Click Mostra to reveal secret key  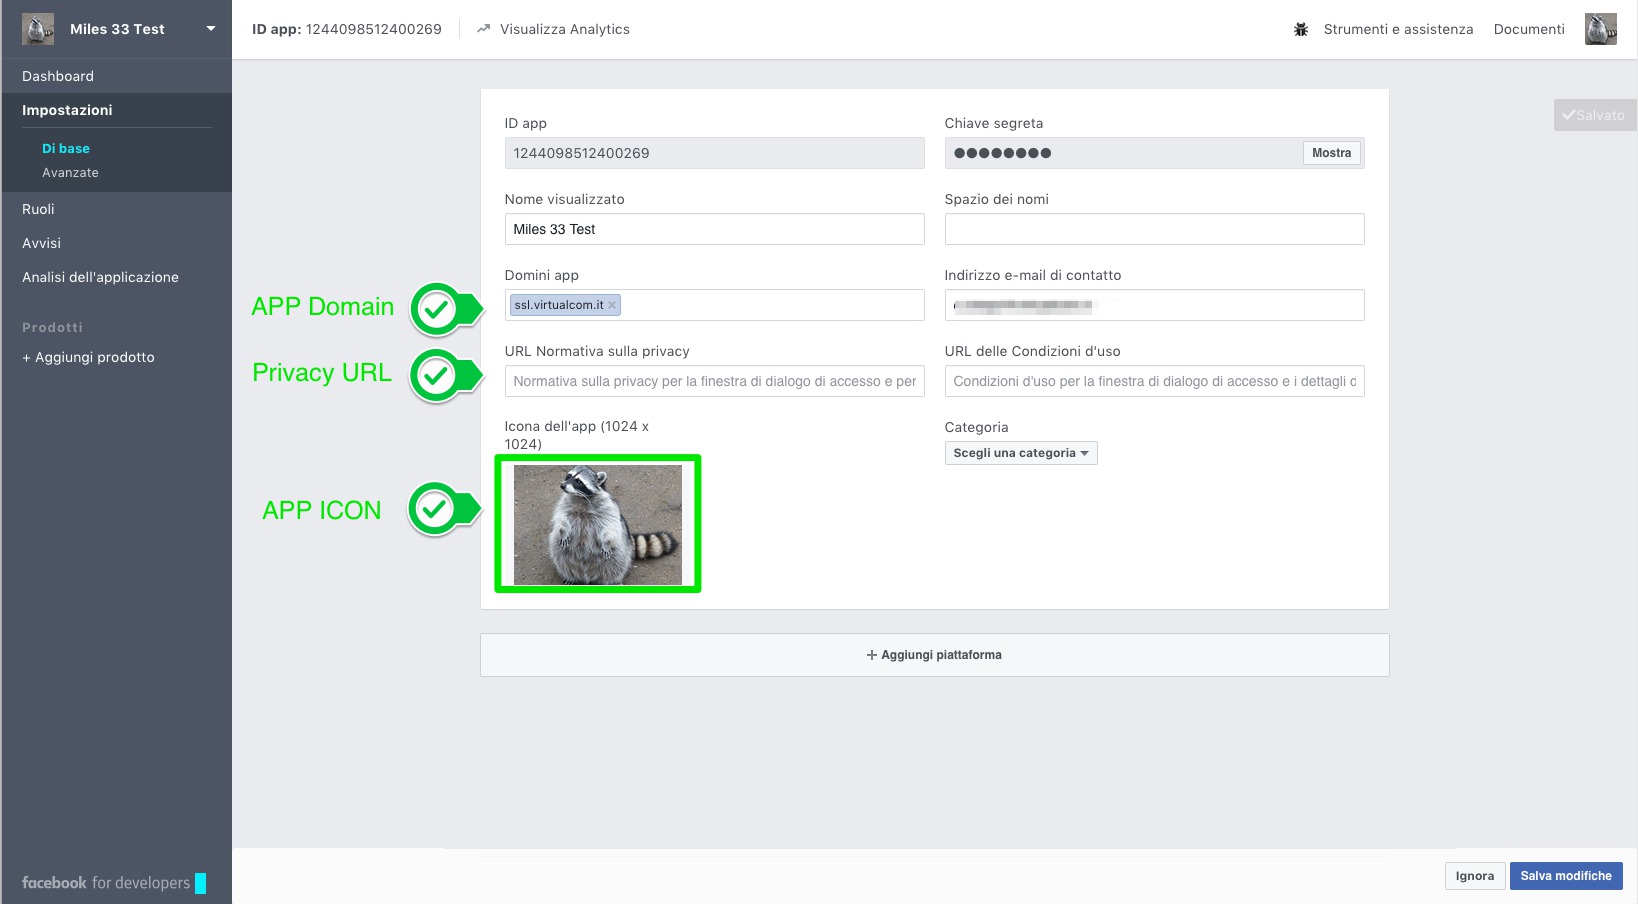click(1330, 153)
